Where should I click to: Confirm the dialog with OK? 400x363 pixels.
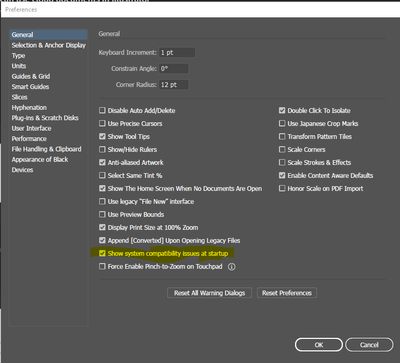pyautogui.click(x=319, y=345)
